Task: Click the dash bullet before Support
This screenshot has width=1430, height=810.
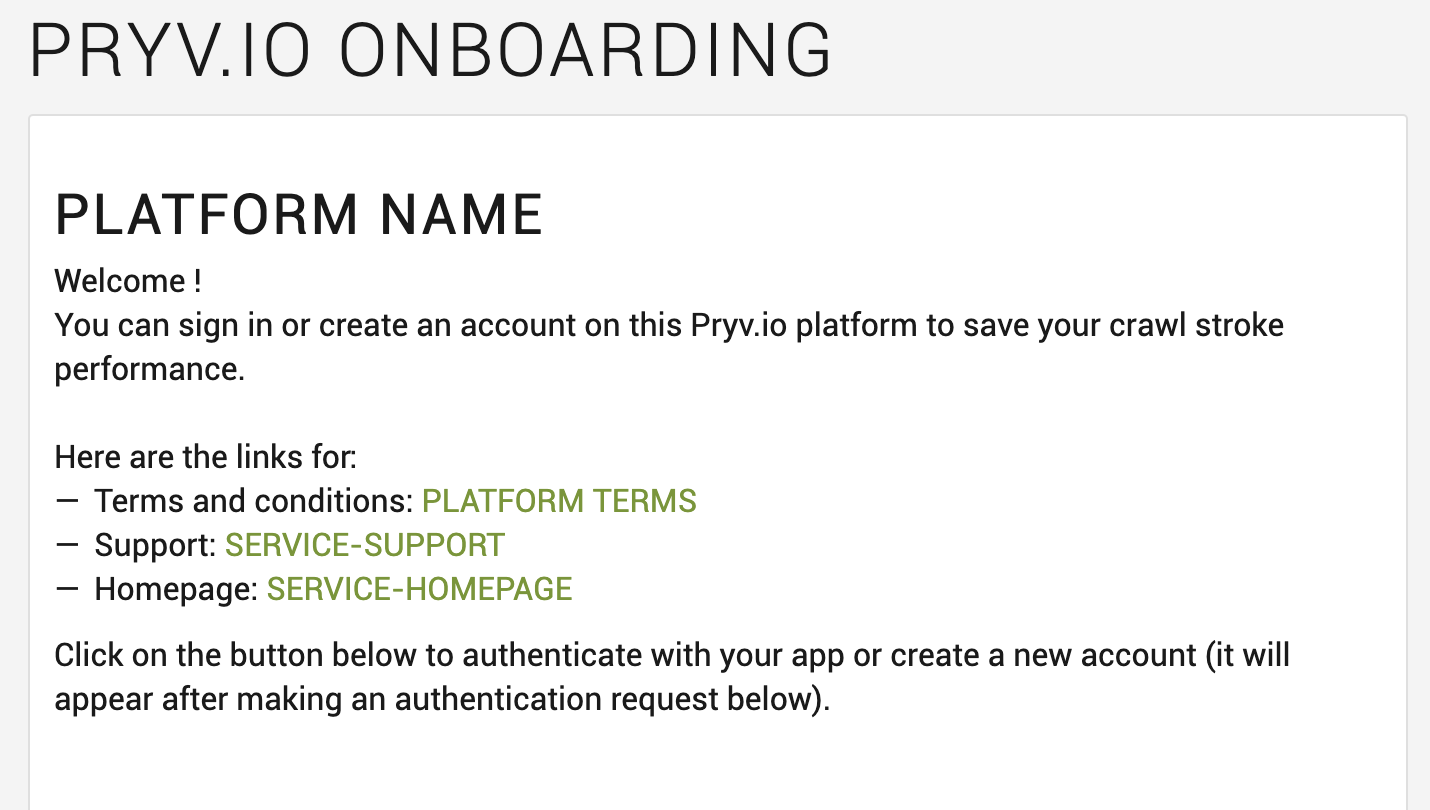Action: coord(68,544)
